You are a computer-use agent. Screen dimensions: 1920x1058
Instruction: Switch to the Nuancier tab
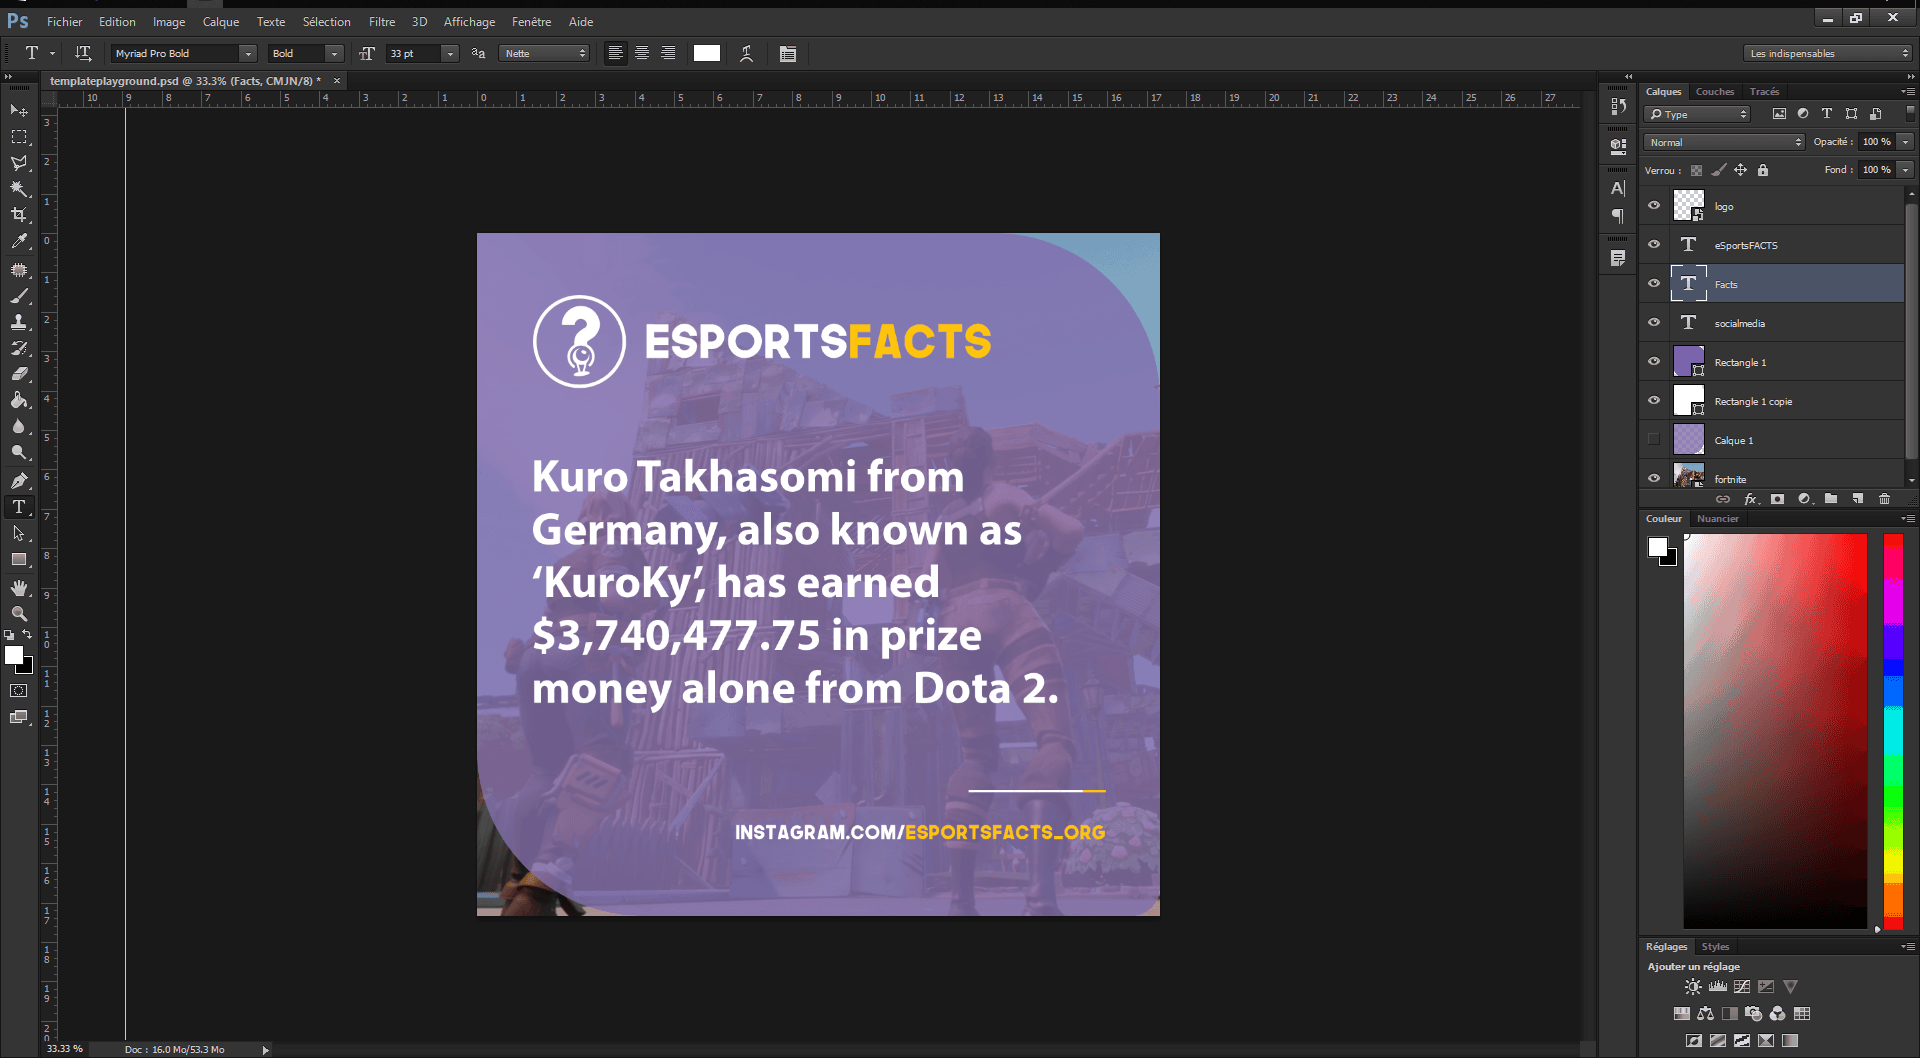point(1717,519)
